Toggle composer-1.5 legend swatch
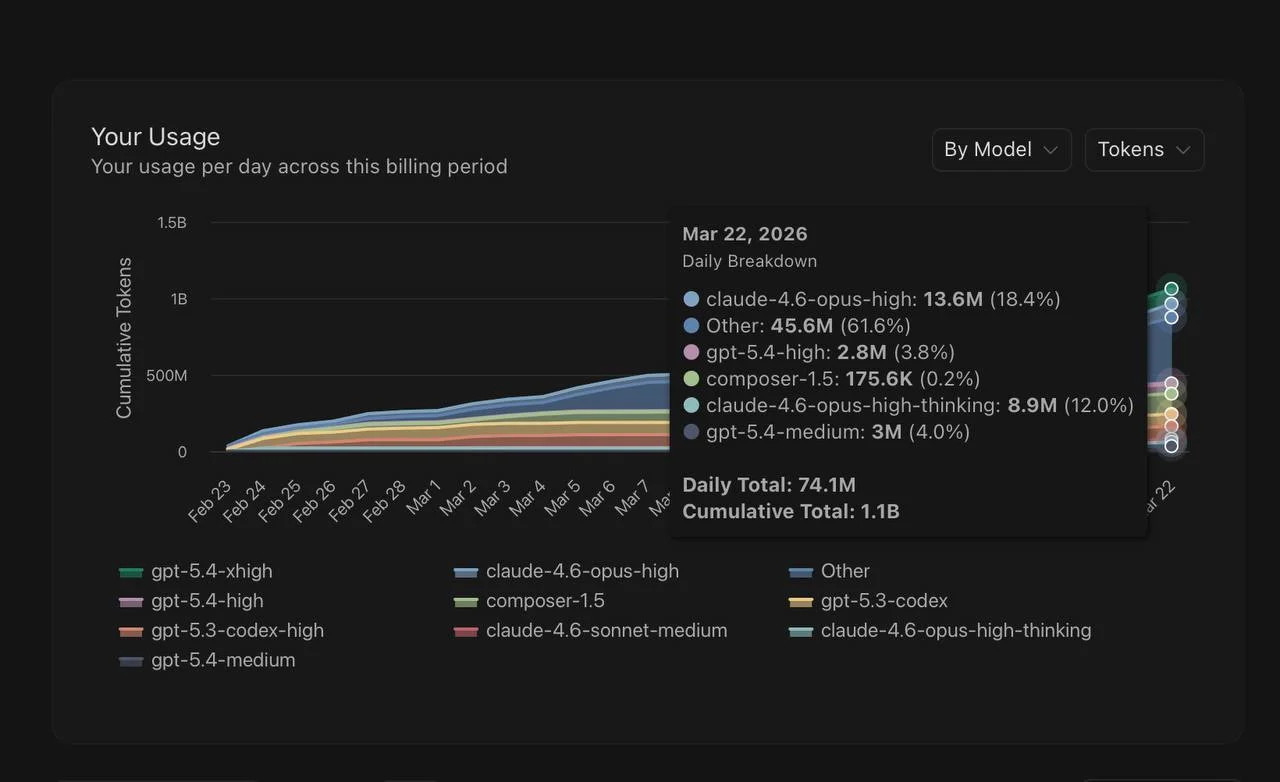The image size is (1280, 782). click(x=466, y=602)
